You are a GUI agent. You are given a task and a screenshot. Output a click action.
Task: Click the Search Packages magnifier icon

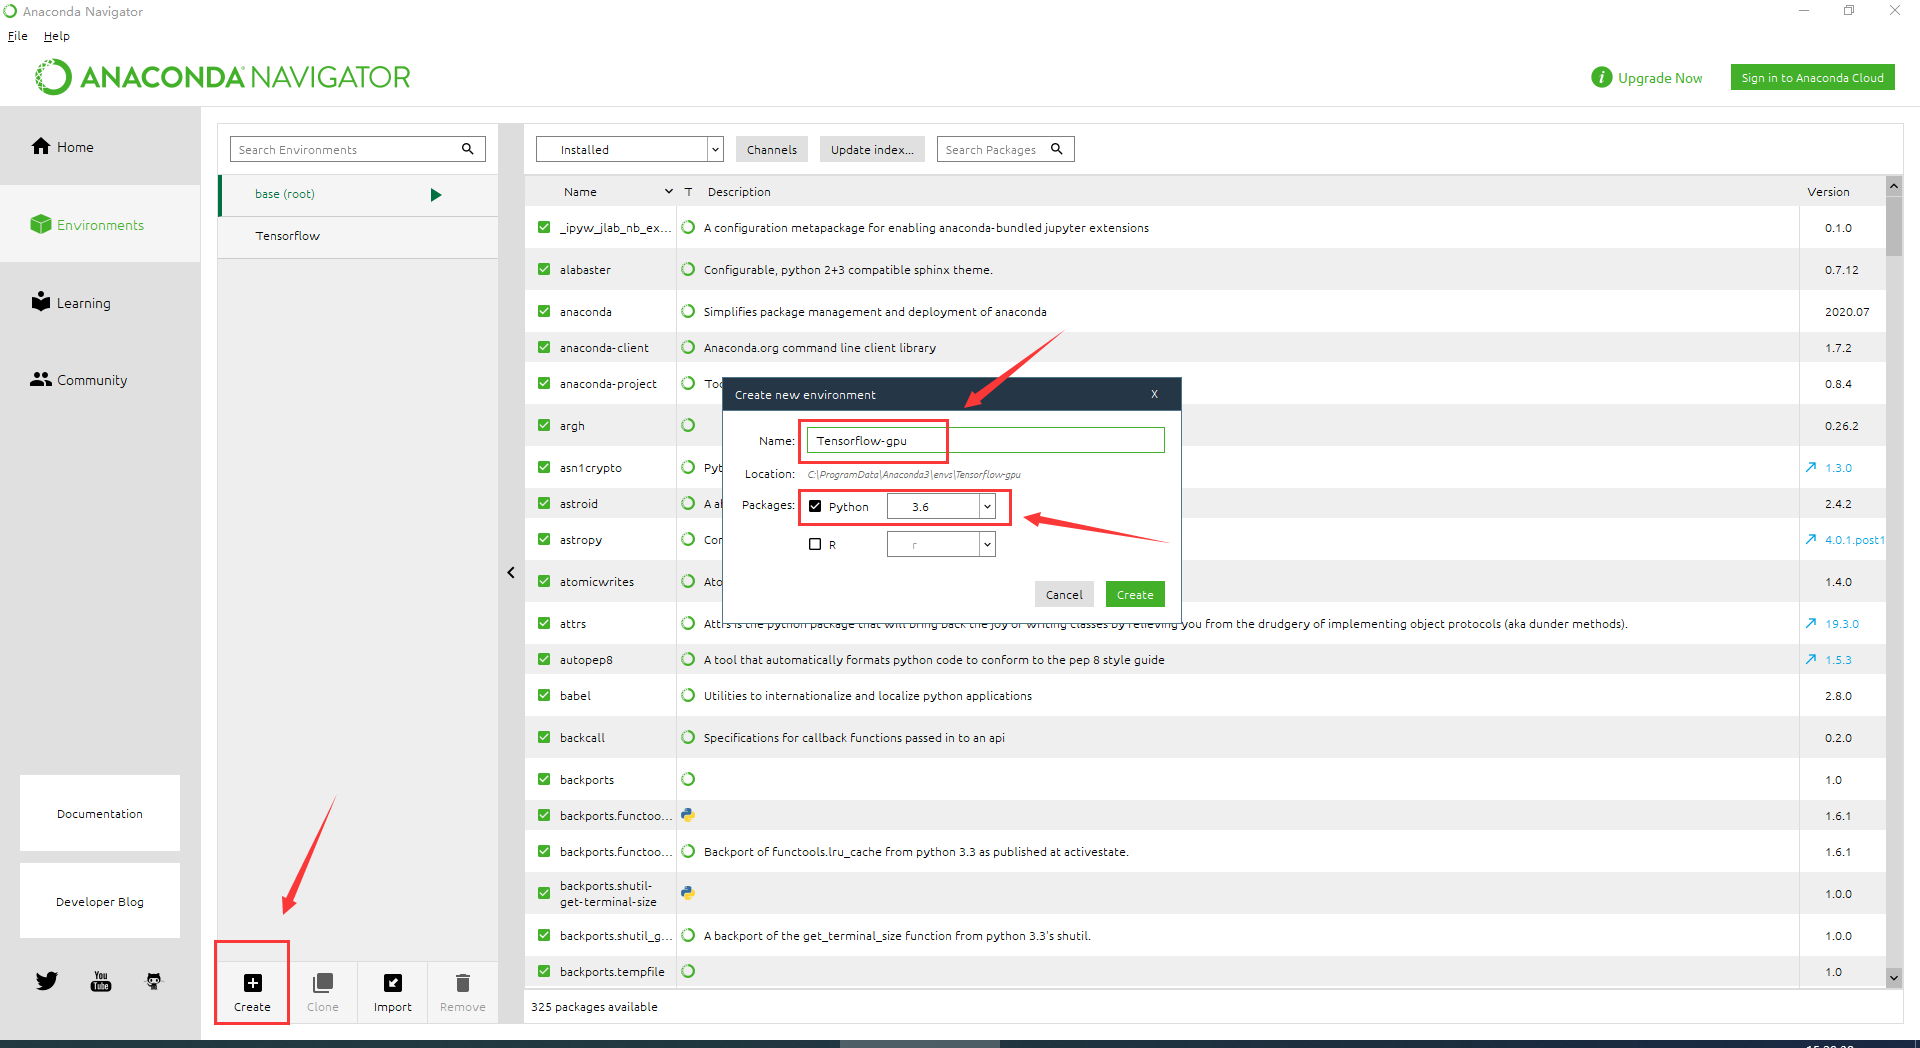point(1056,149)
